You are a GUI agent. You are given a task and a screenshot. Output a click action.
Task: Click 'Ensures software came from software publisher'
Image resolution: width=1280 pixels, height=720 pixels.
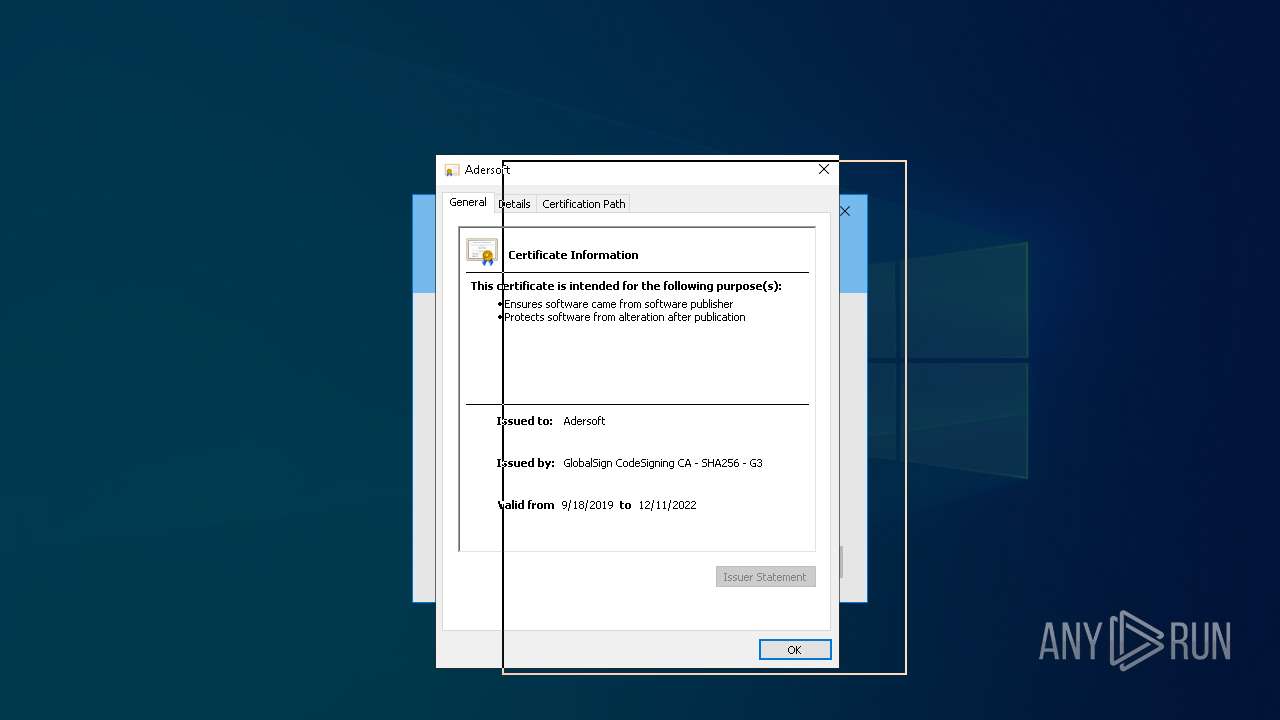pos(619,304)
